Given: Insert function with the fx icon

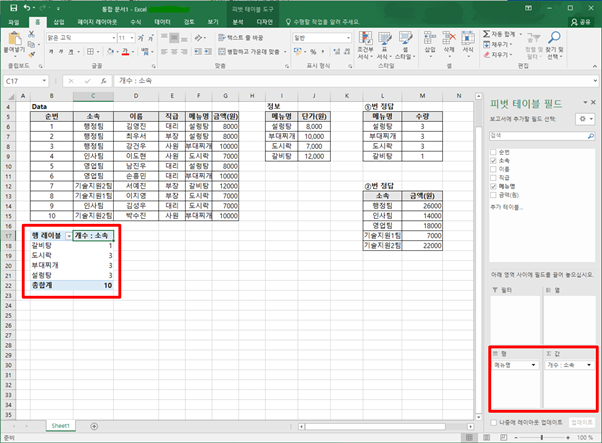Looking at the screenshot, I should tap(104, 81).
